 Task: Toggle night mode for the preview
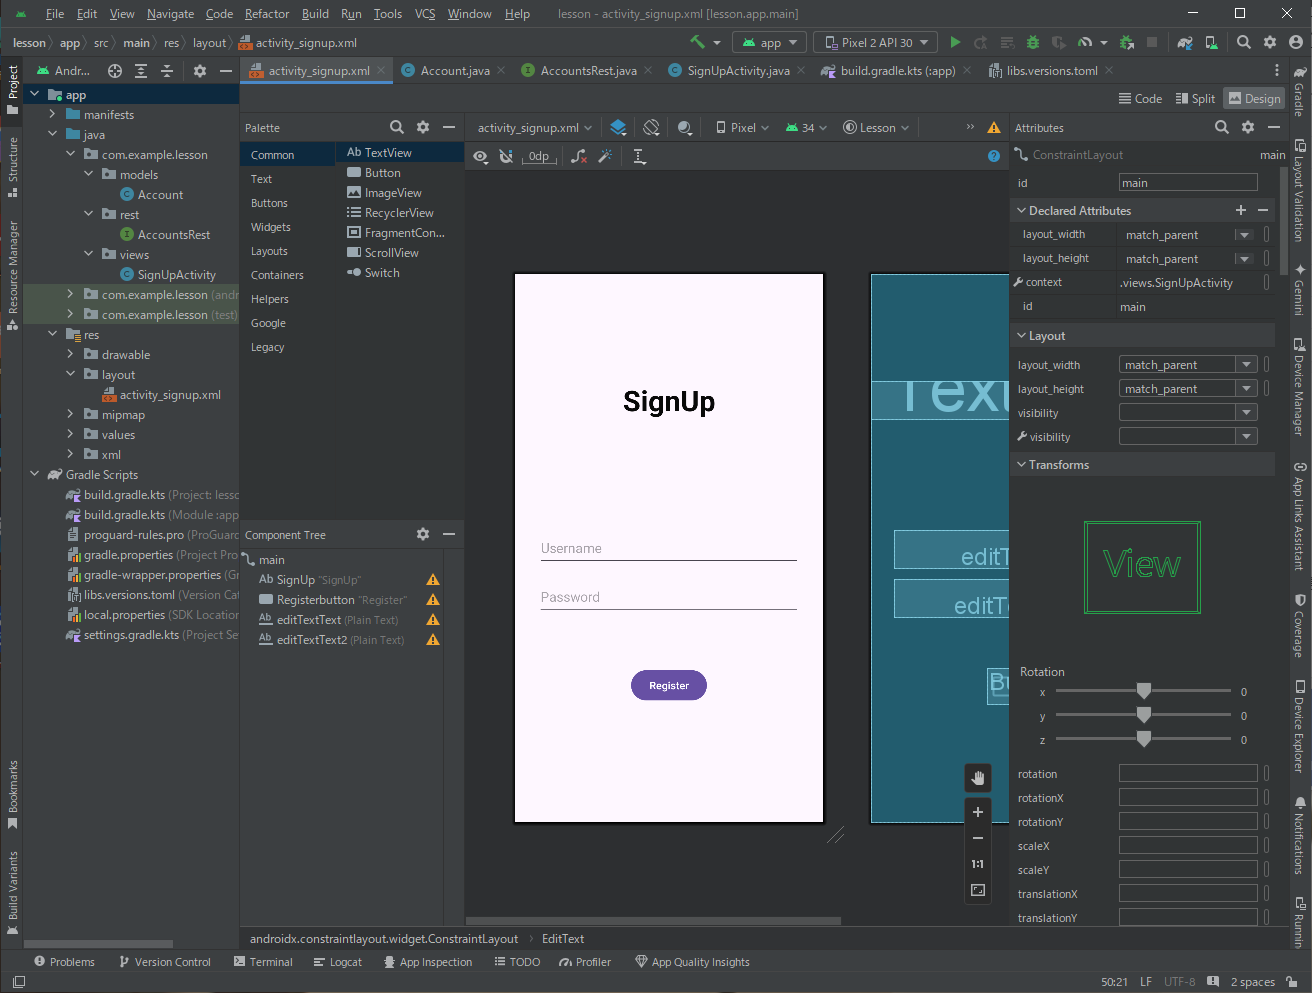[x=685, y=127]
